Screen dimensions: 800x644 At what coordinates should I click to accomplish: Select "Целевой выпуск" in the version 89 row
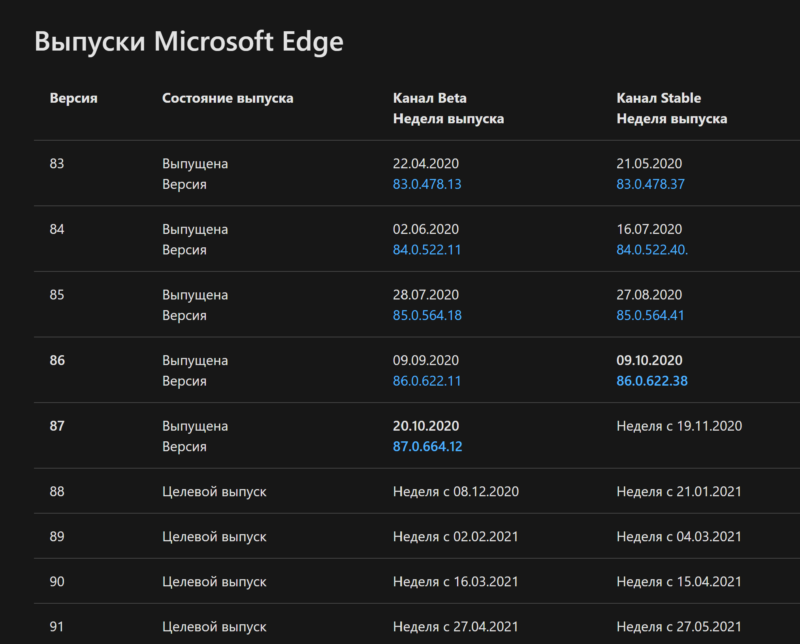coord(214,537)
